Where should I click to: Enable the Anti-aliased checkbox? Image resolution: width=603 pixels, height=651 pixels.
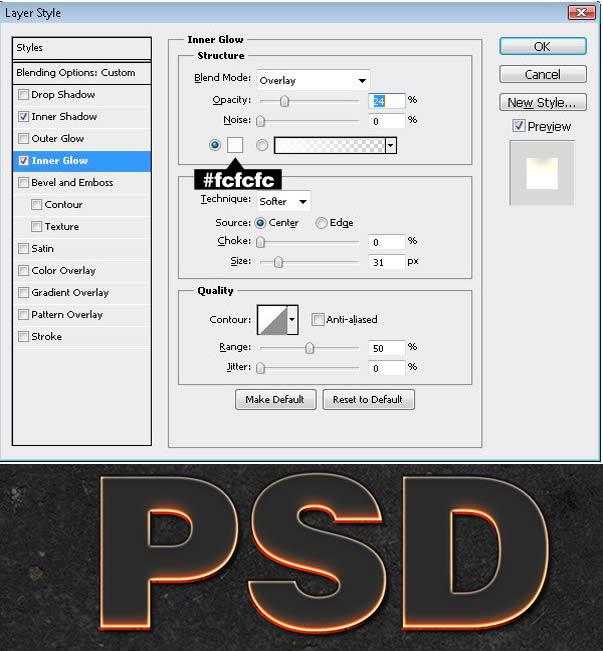[318, 320]
